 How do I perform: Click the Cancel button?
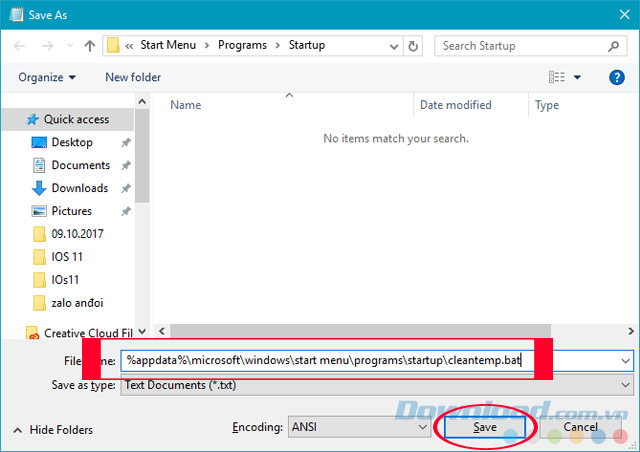(580, 427)
